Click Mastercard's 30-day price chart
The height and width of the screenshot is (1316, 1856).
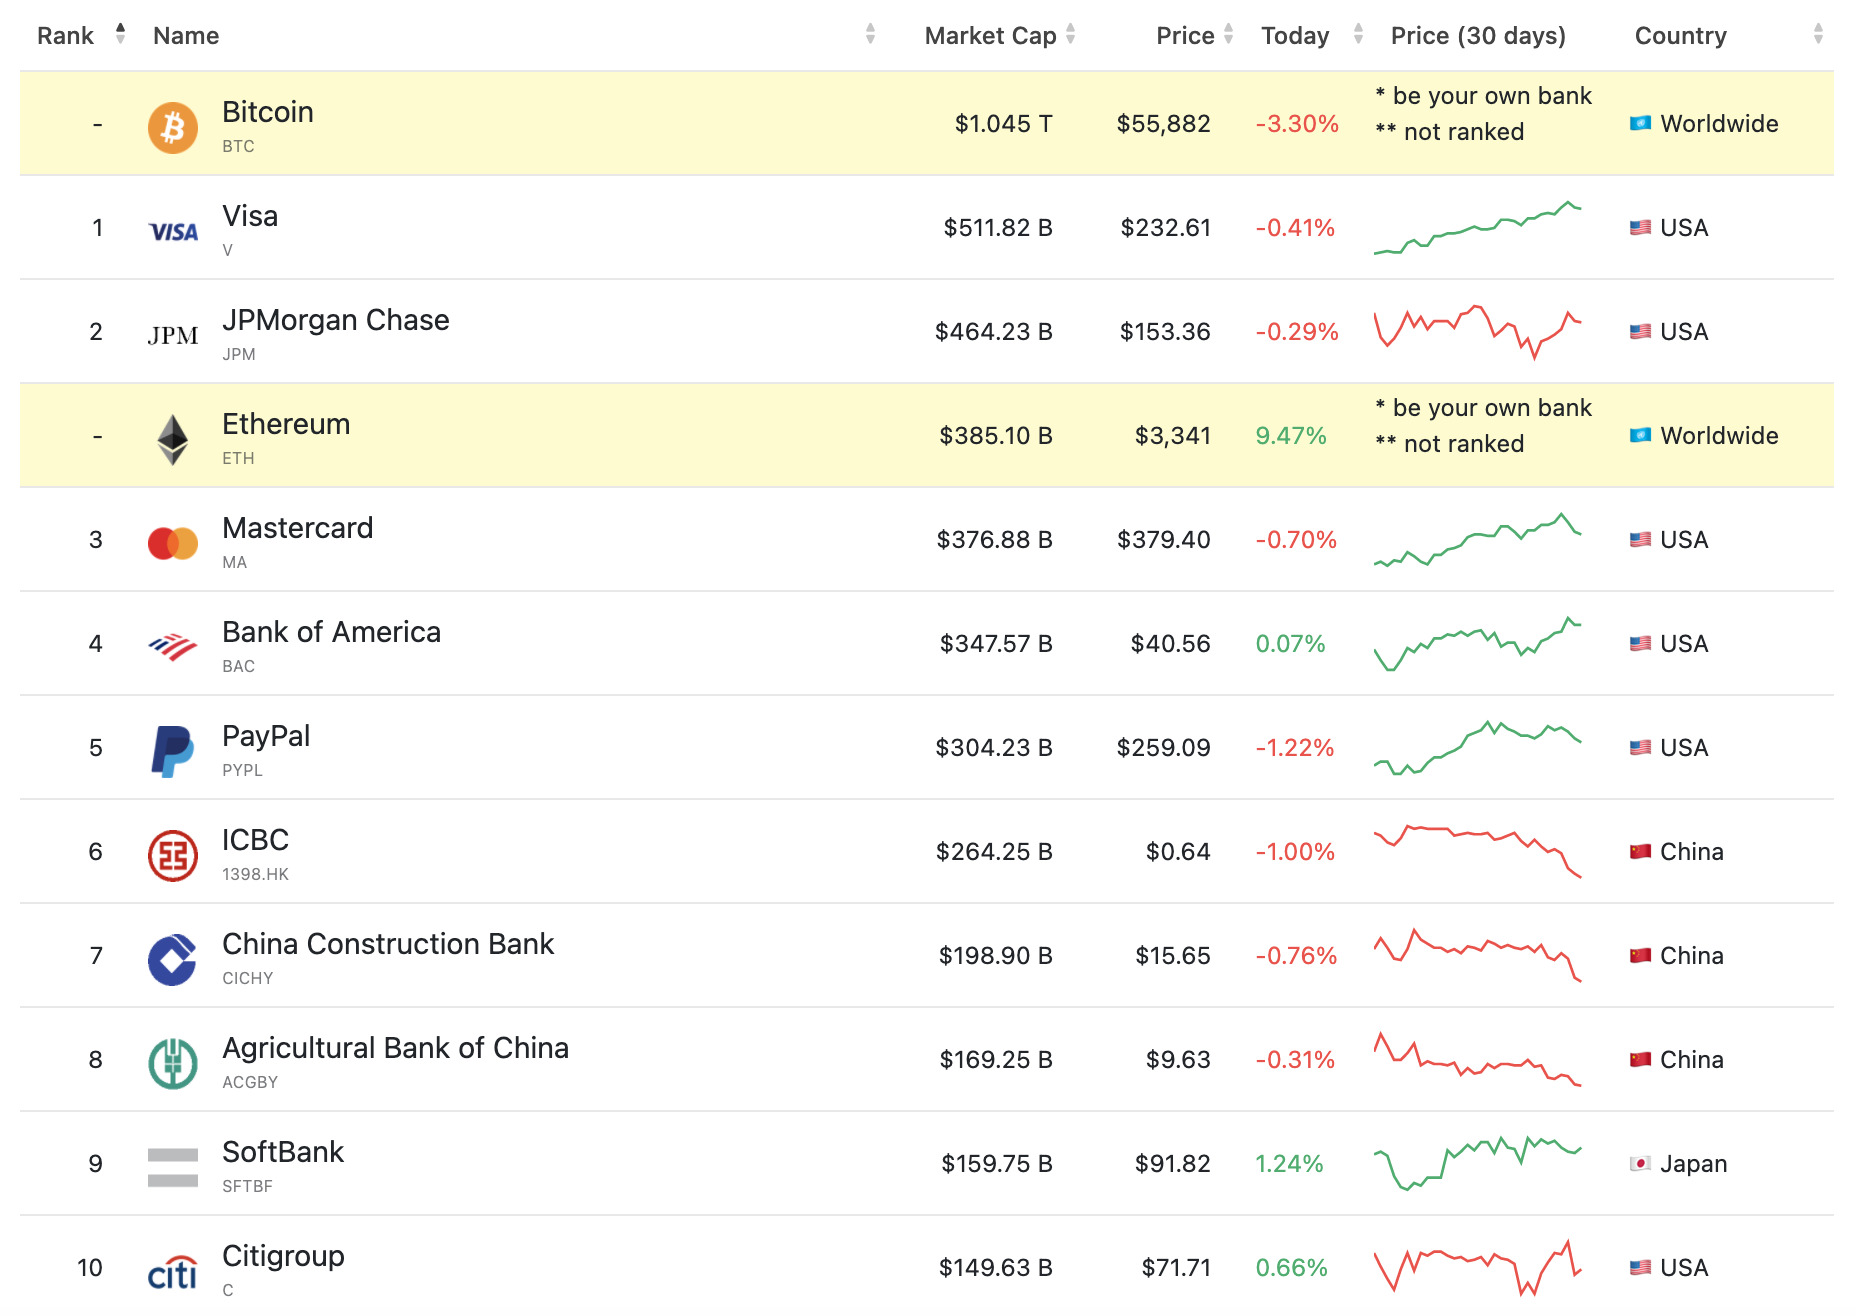click(1478, 540)
